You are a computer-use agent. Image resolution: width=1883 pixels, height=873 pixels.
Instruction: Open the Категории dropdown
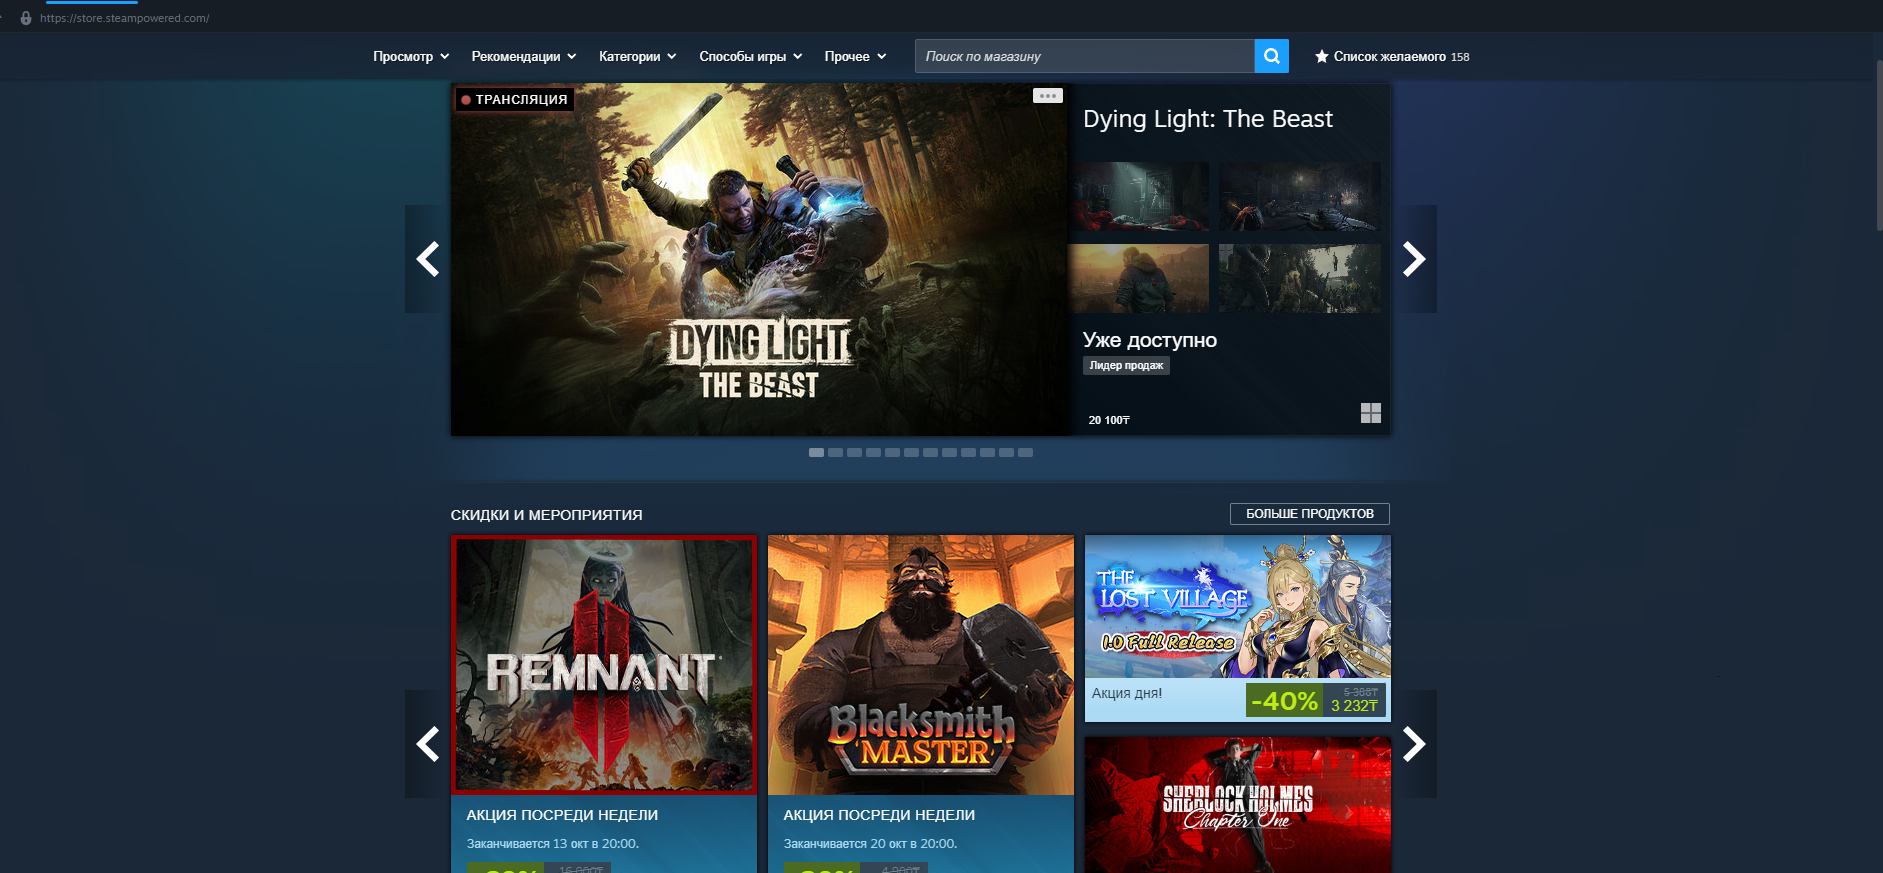coord(638,57)
